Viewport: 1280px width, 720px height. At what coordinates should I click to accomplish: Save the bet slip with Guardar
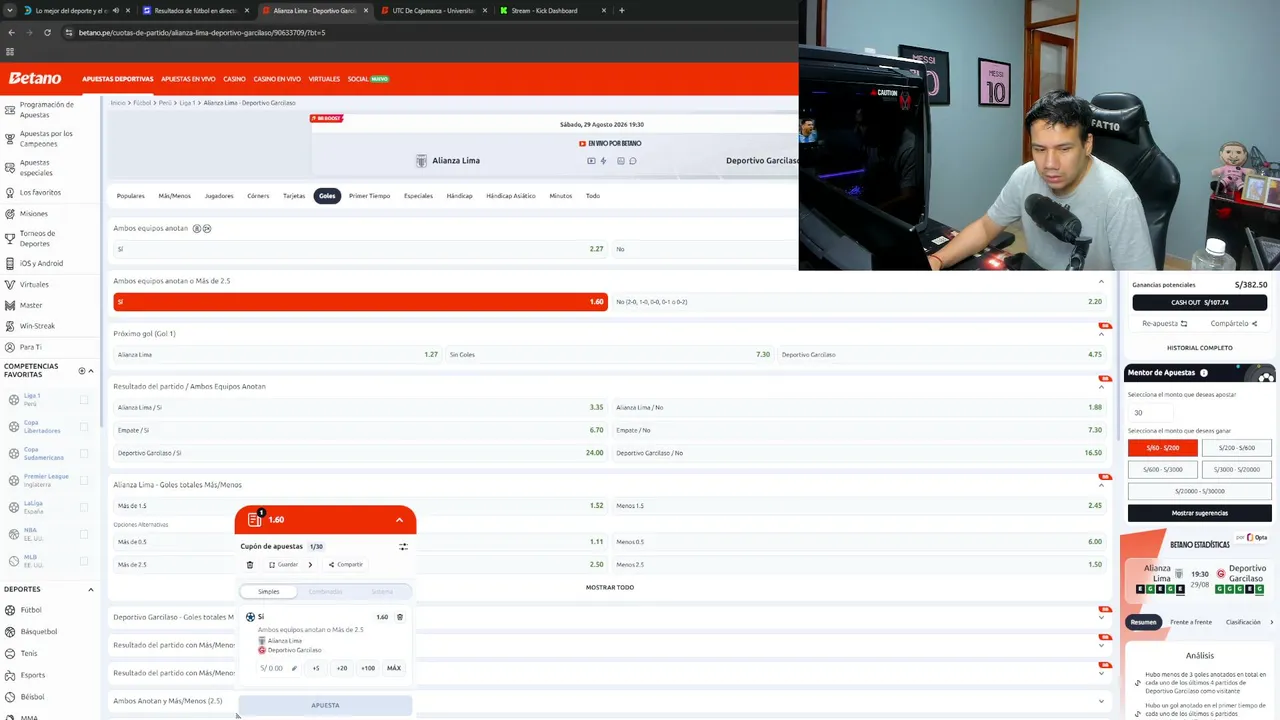click(x=284, y=565)
